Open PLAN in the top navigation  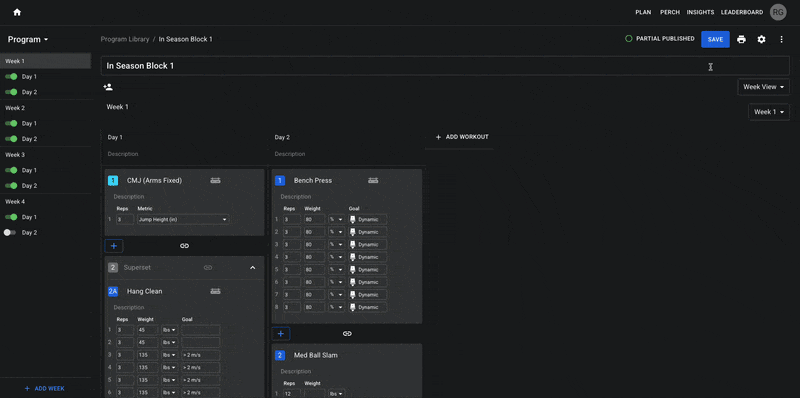pyautogui.click(x=643, y=12)
